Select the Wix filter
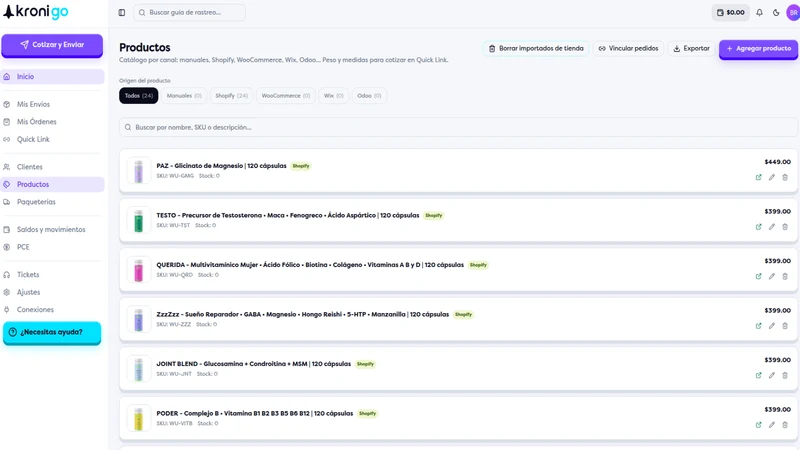The width and height of the screenshot is (800, 450). (334, 95)
